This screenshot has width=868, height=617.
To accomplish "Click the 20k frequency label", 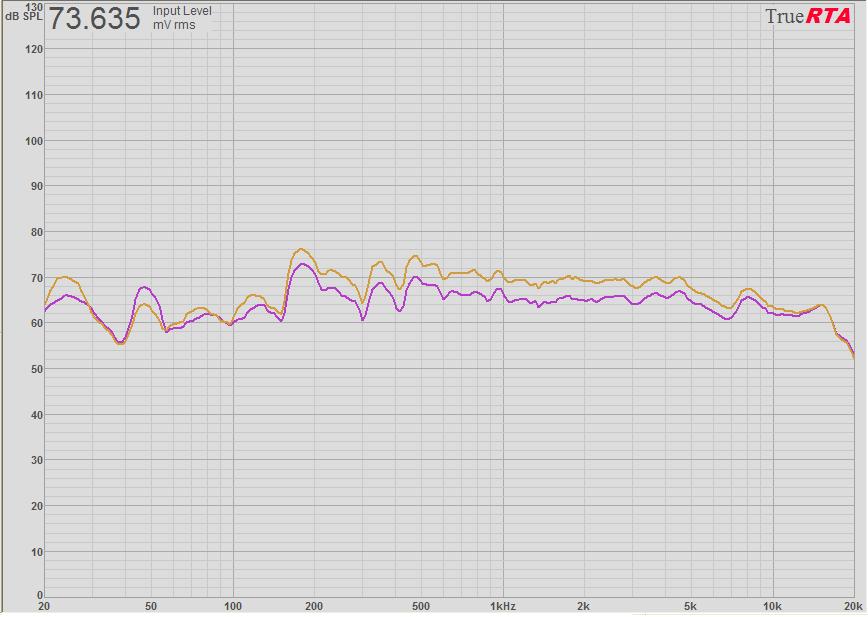I will [854, 606].
